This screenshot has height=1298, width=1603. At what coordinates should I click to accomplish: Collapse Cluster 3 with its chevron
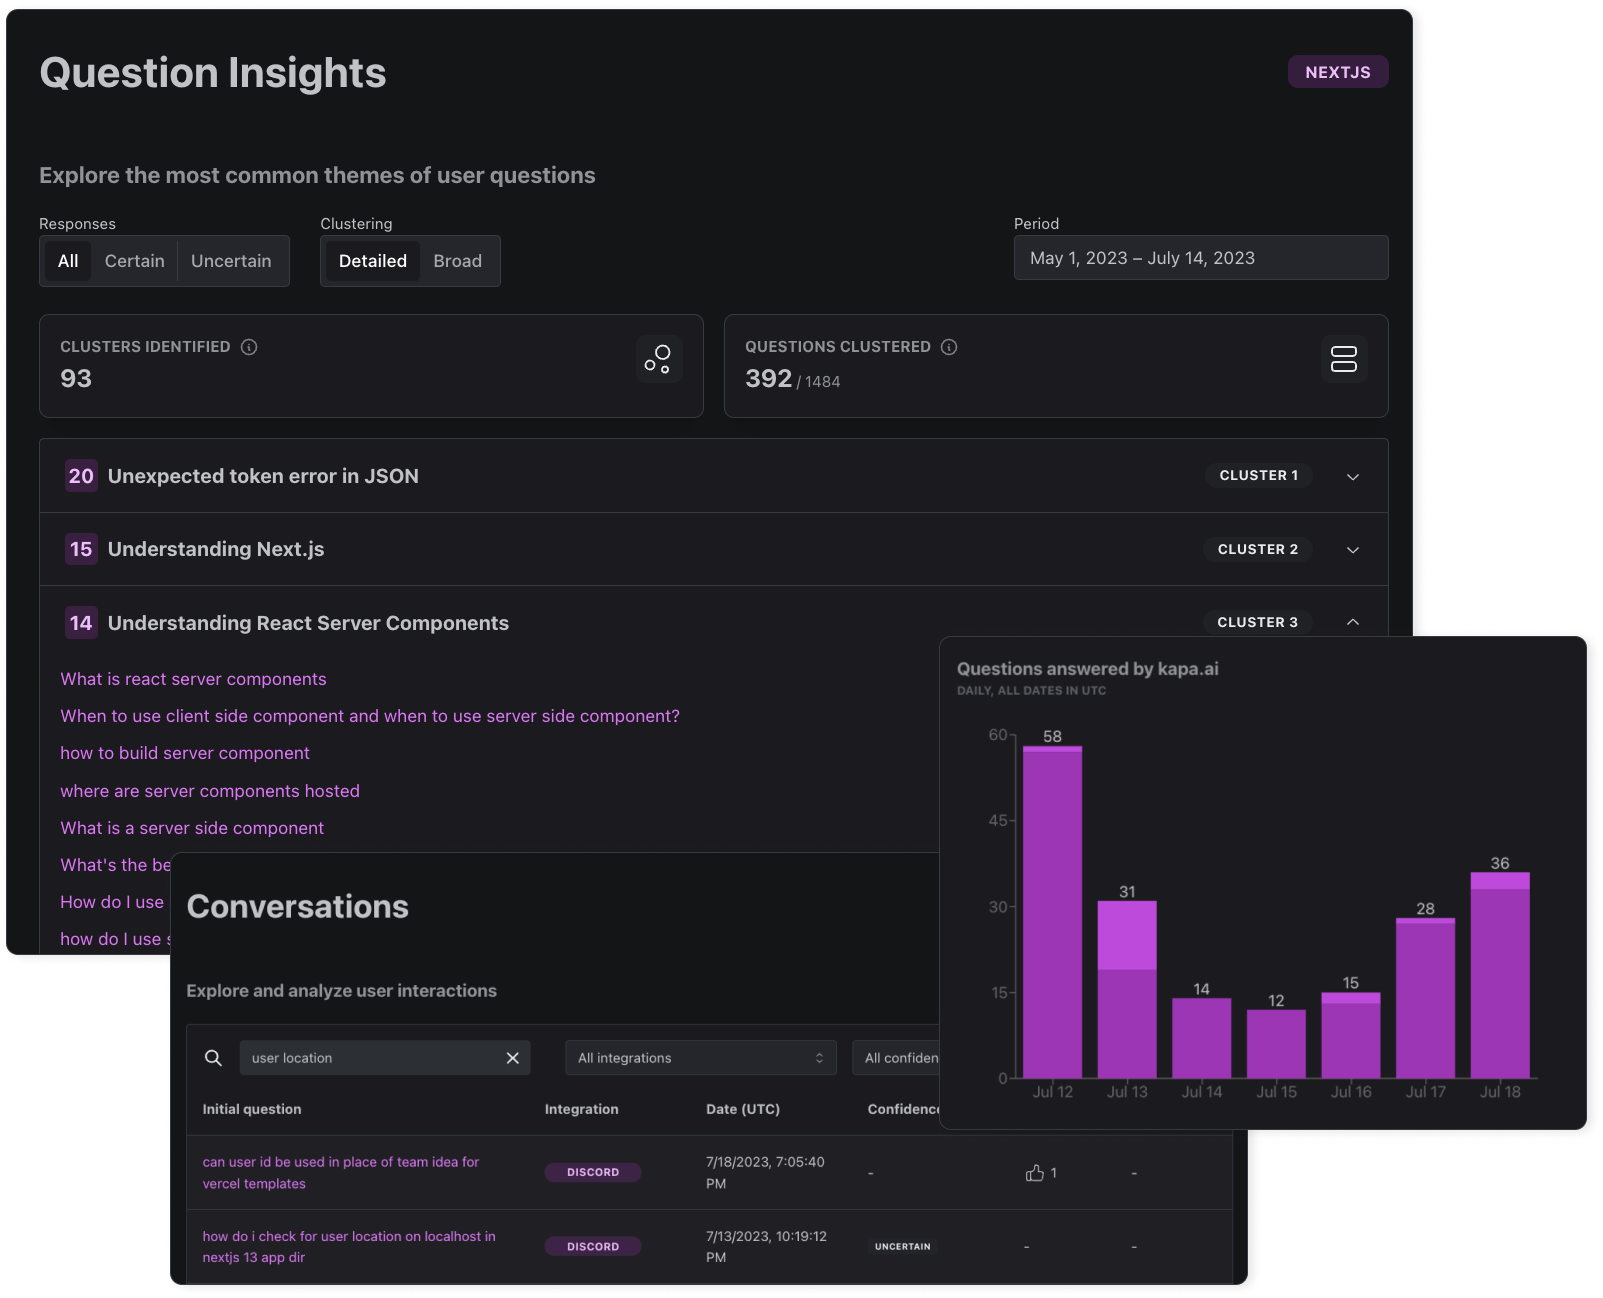pos(1353,622)
